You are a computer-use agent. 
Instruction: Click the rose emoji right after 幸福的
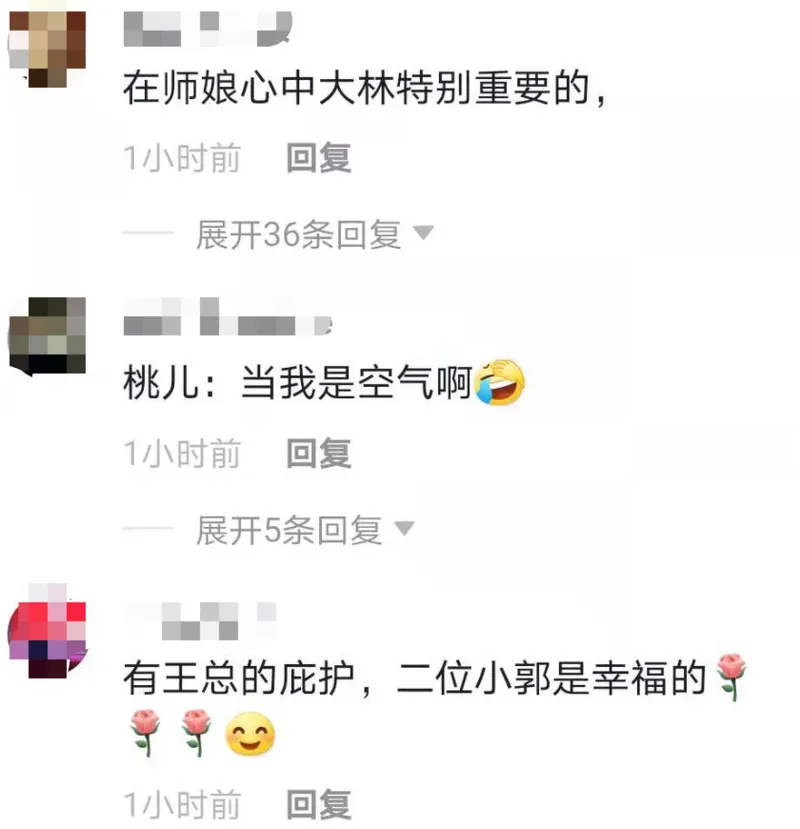(731, 677)
